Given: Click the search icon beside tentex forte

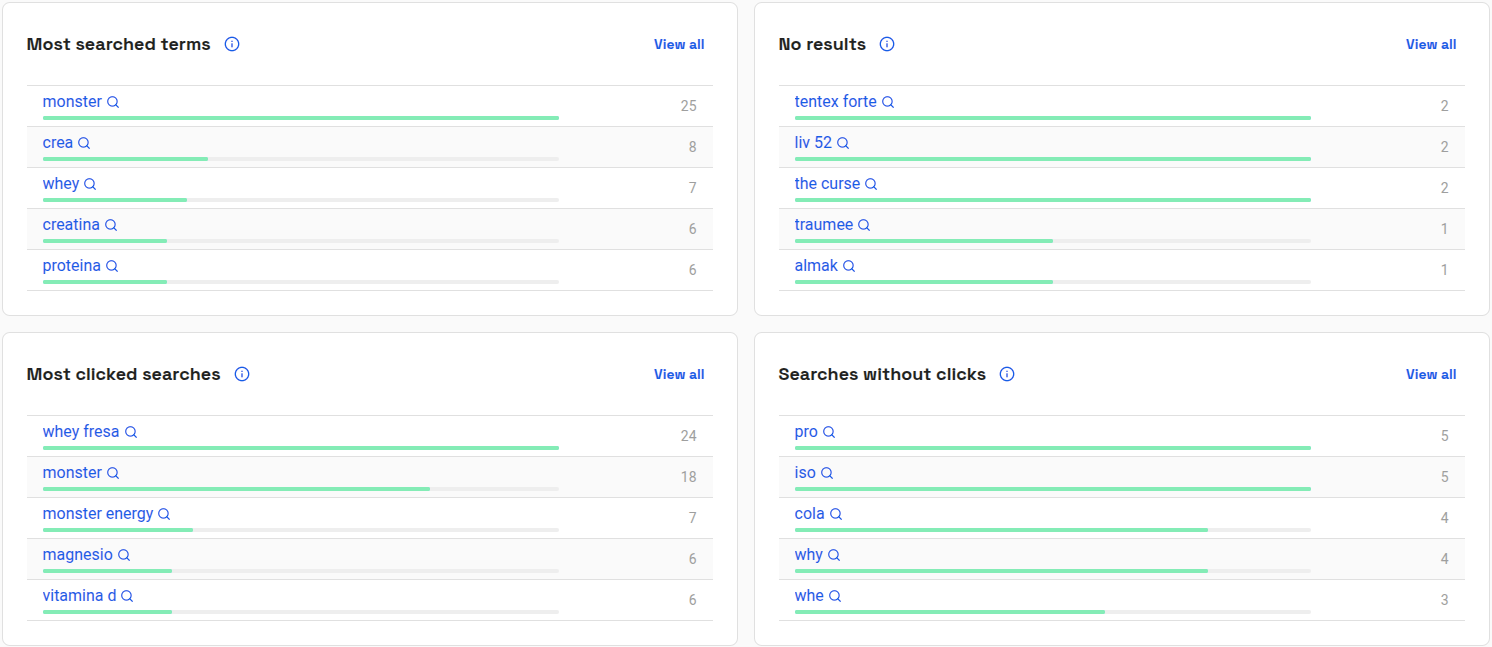Looking at the screenshot, I should click(888, 102).
